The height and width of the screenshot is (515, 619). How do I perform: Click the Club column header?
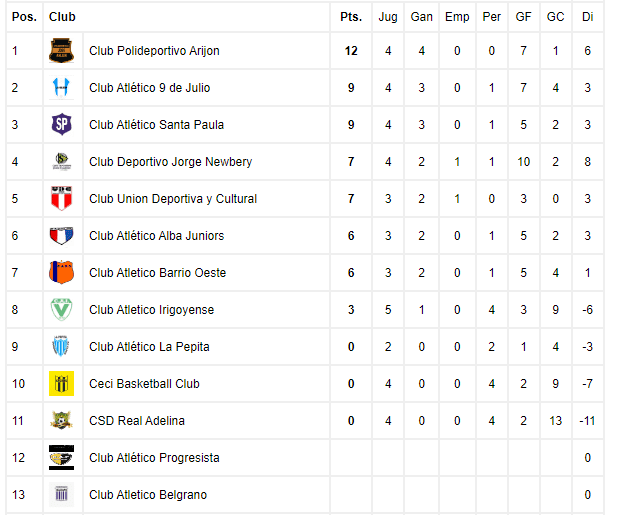pyautogui.click(x=62, y=17)
